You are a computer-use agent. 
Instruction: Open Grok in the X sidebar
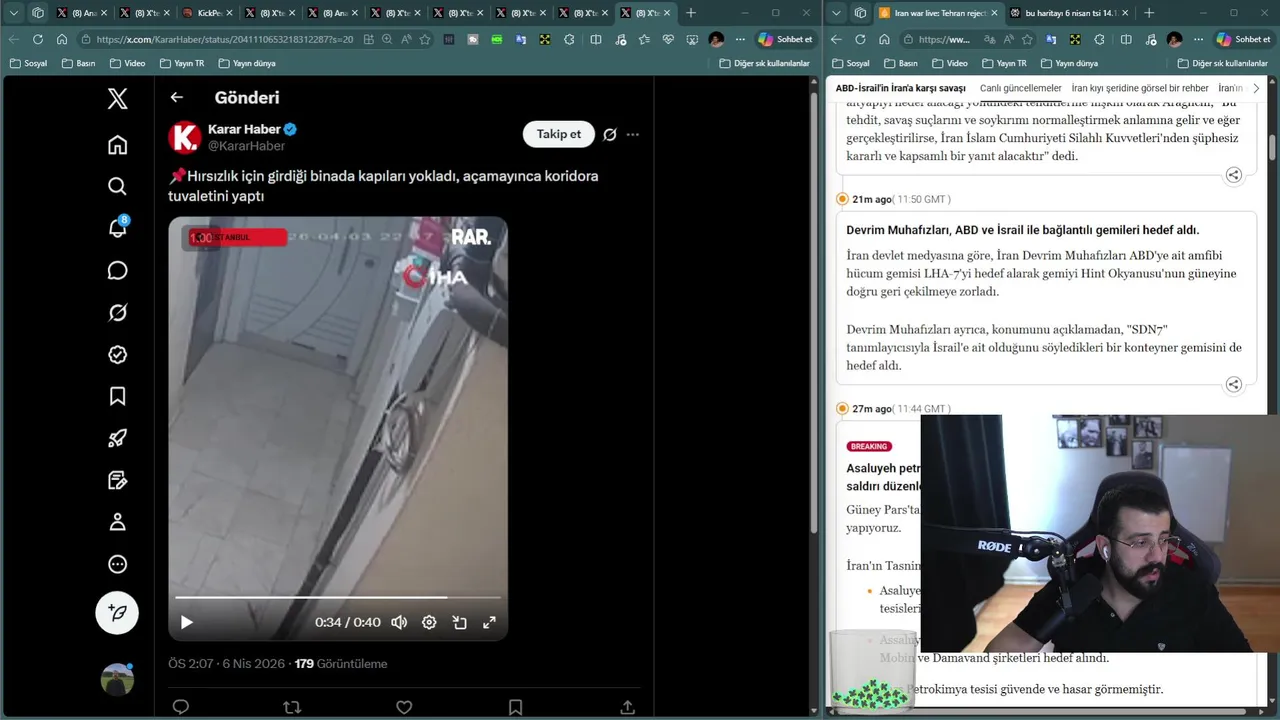coord(117,313)
